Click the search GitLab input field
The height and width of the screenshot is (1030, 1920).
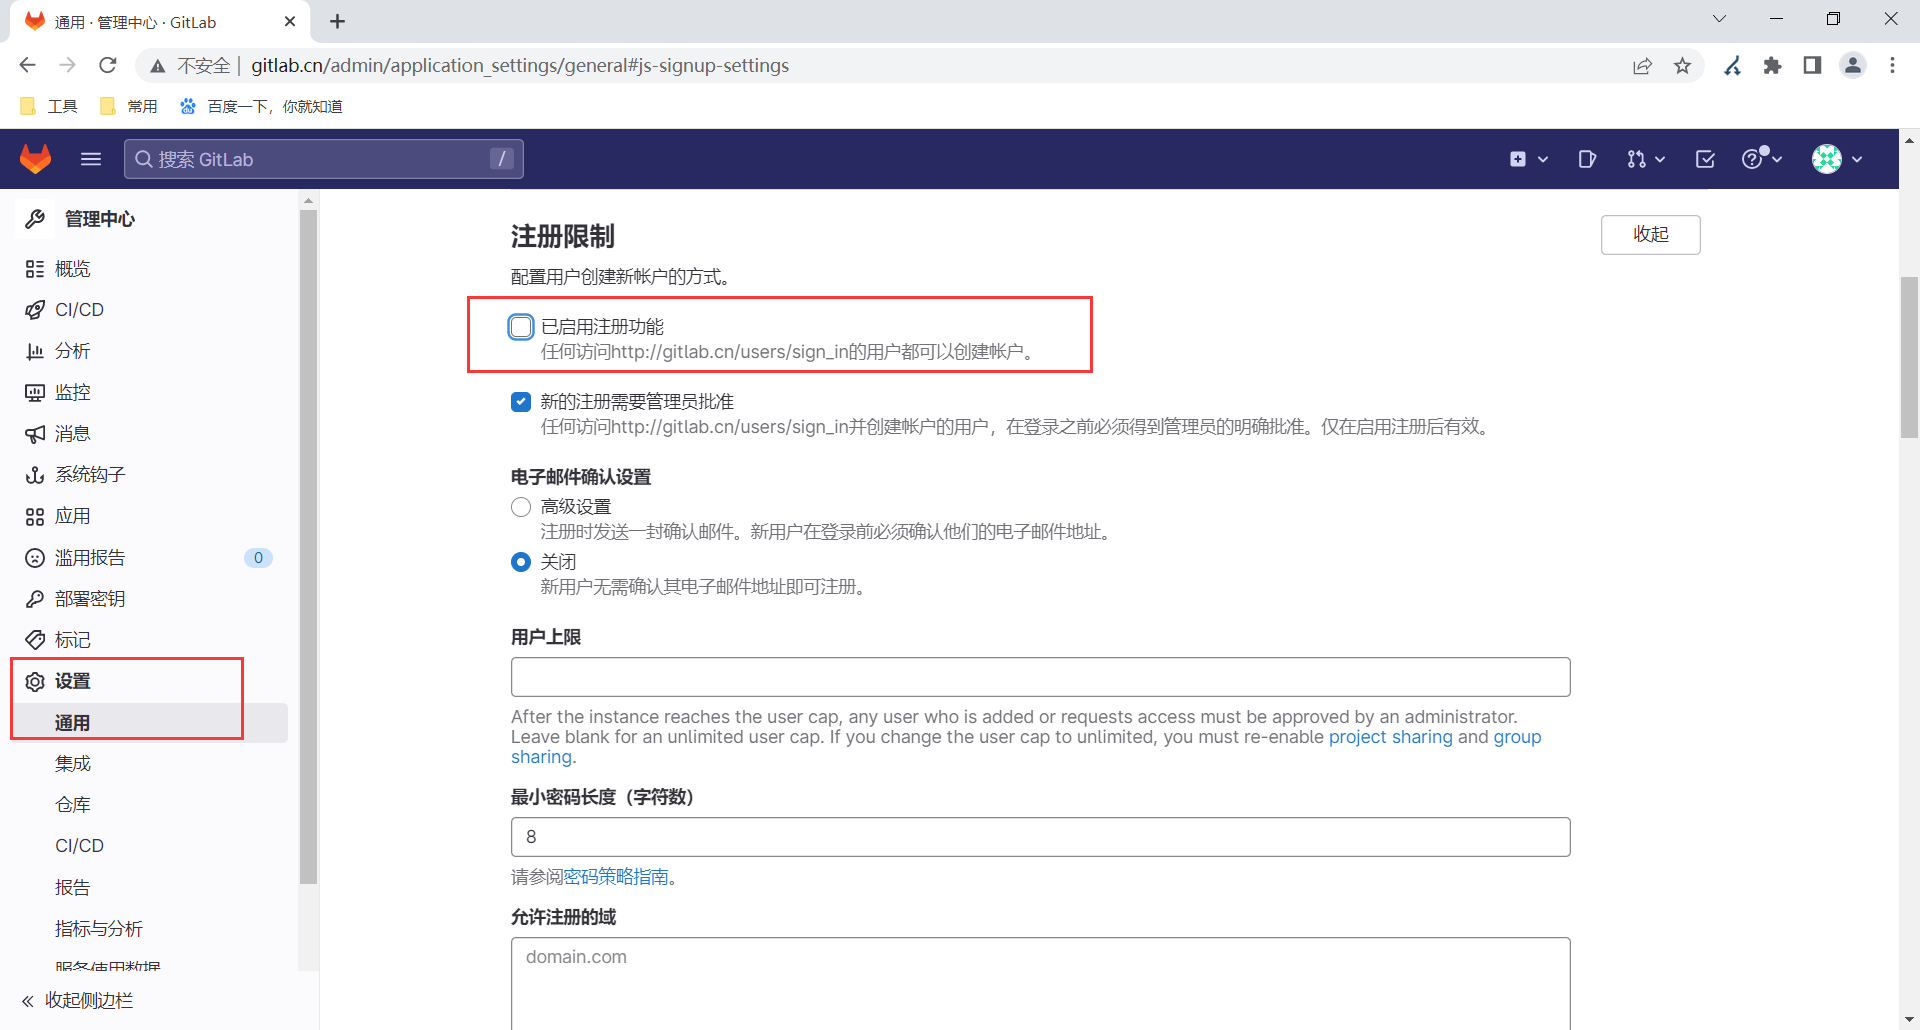324,159
